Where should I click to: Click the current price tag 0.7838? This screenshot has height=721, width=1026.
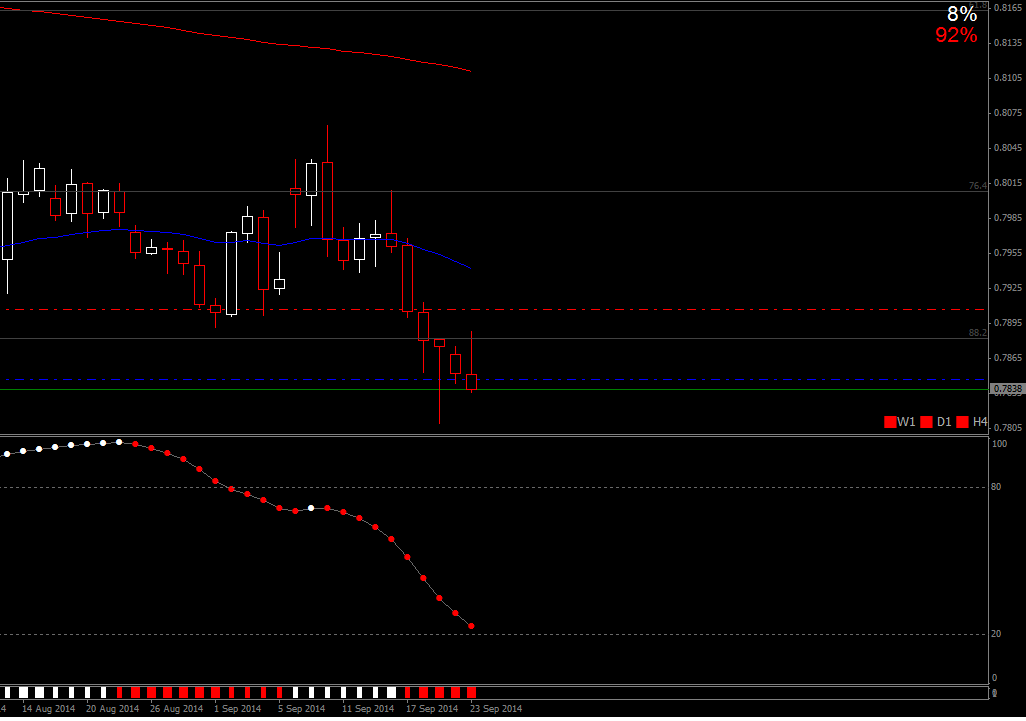pyautogui.click(x=1008, y=389)
